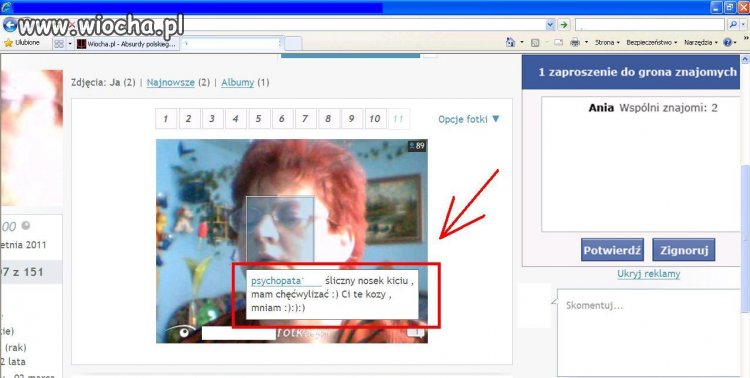750x378 pixels.
Task: Click the page vertical scrollbar thumb
Action: tap(745, 239)
